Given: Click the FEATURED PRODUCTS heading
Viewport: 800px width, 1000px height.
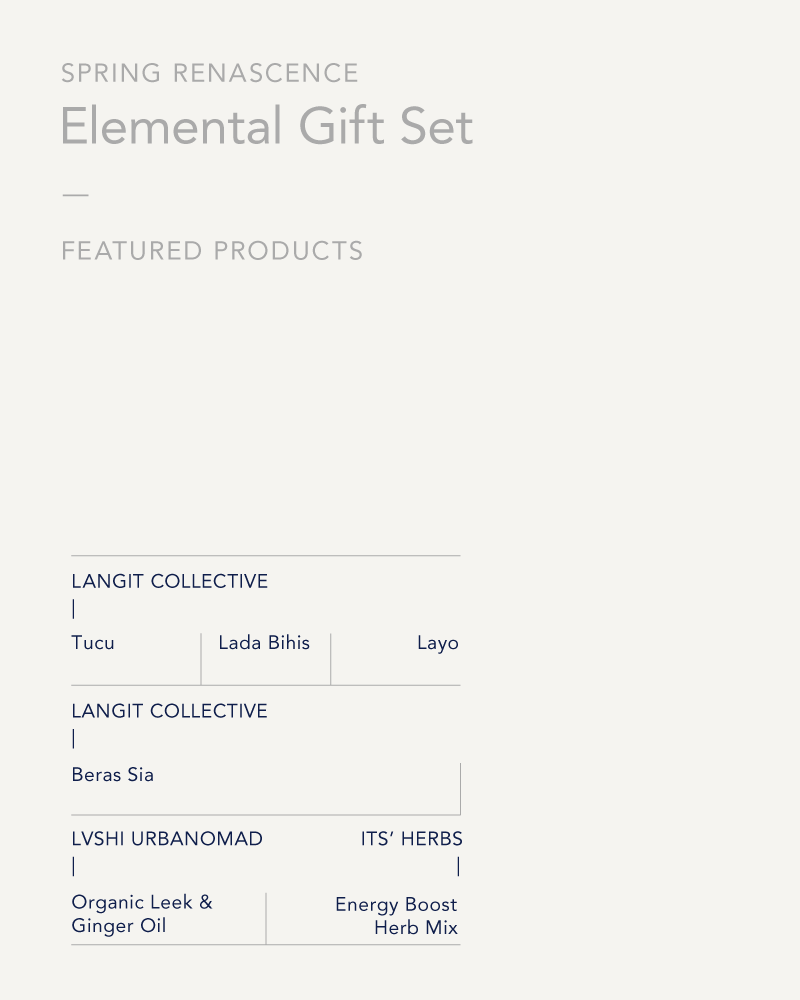Looking at the screenshot, I should pos(212,251).
